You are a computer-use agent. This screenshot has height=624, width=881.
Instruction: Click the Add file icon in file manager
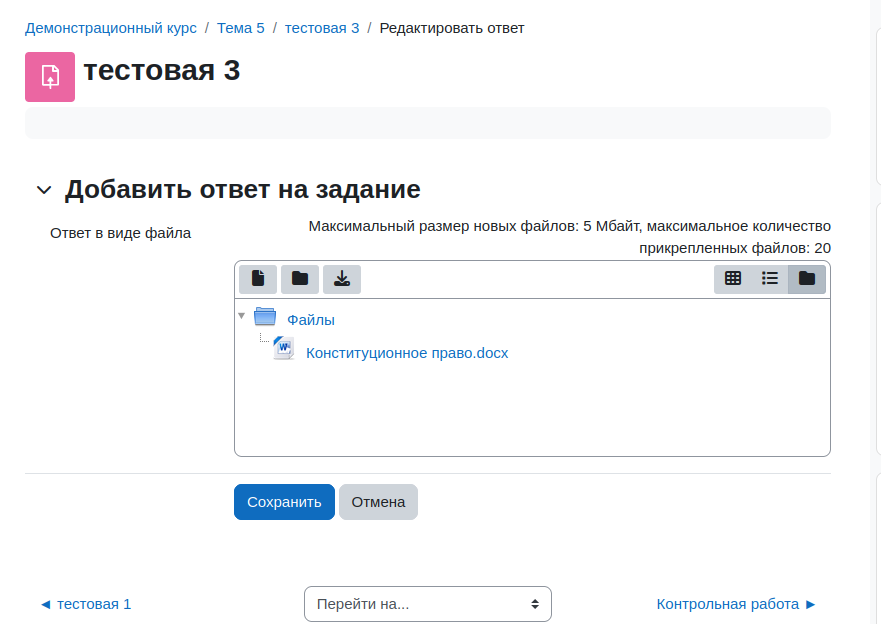(x=258, y=279)
